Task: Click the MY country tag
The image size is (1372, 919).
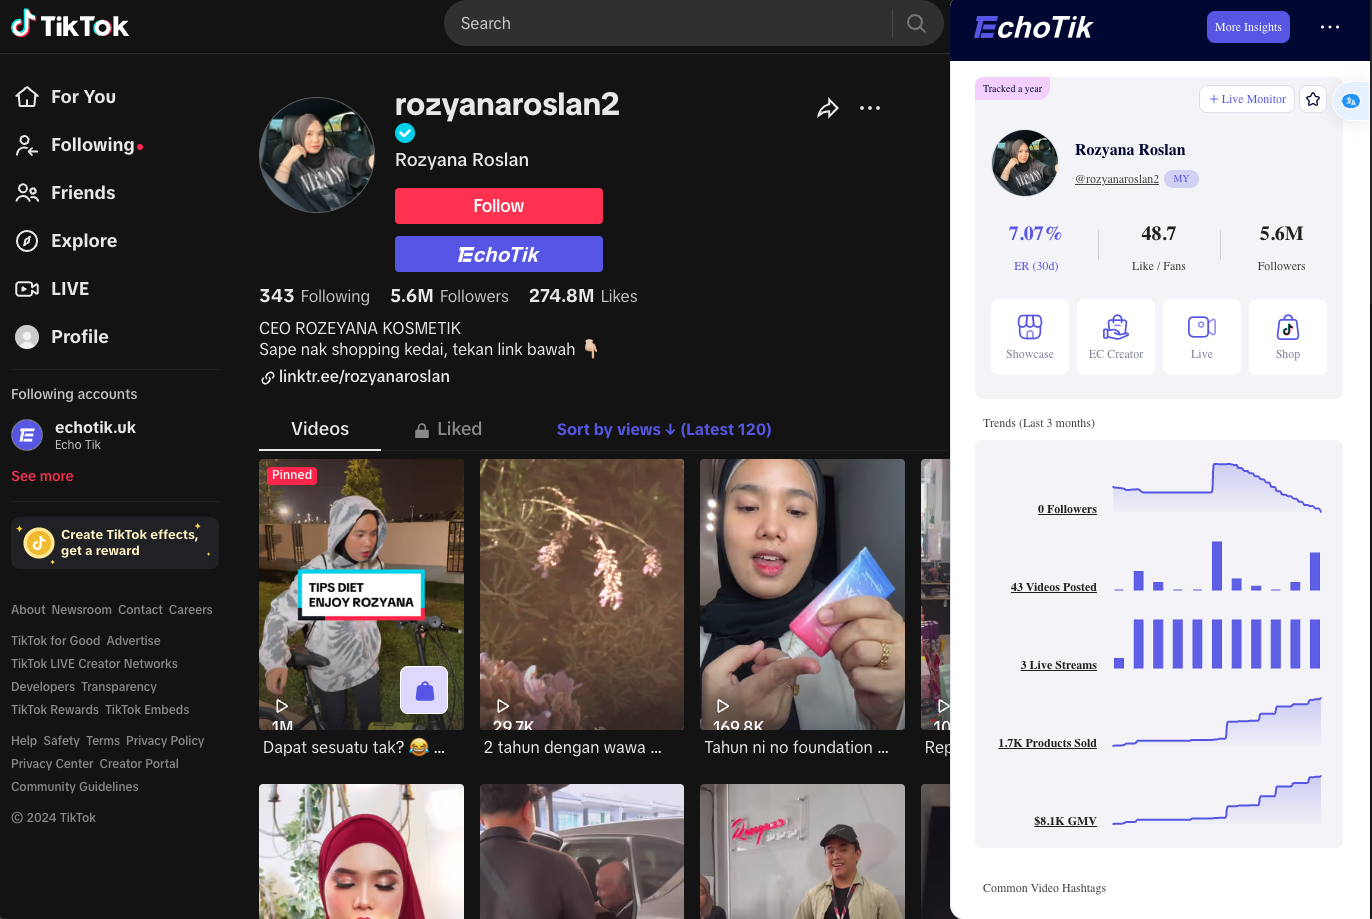Action: (x=1181, y=179)
